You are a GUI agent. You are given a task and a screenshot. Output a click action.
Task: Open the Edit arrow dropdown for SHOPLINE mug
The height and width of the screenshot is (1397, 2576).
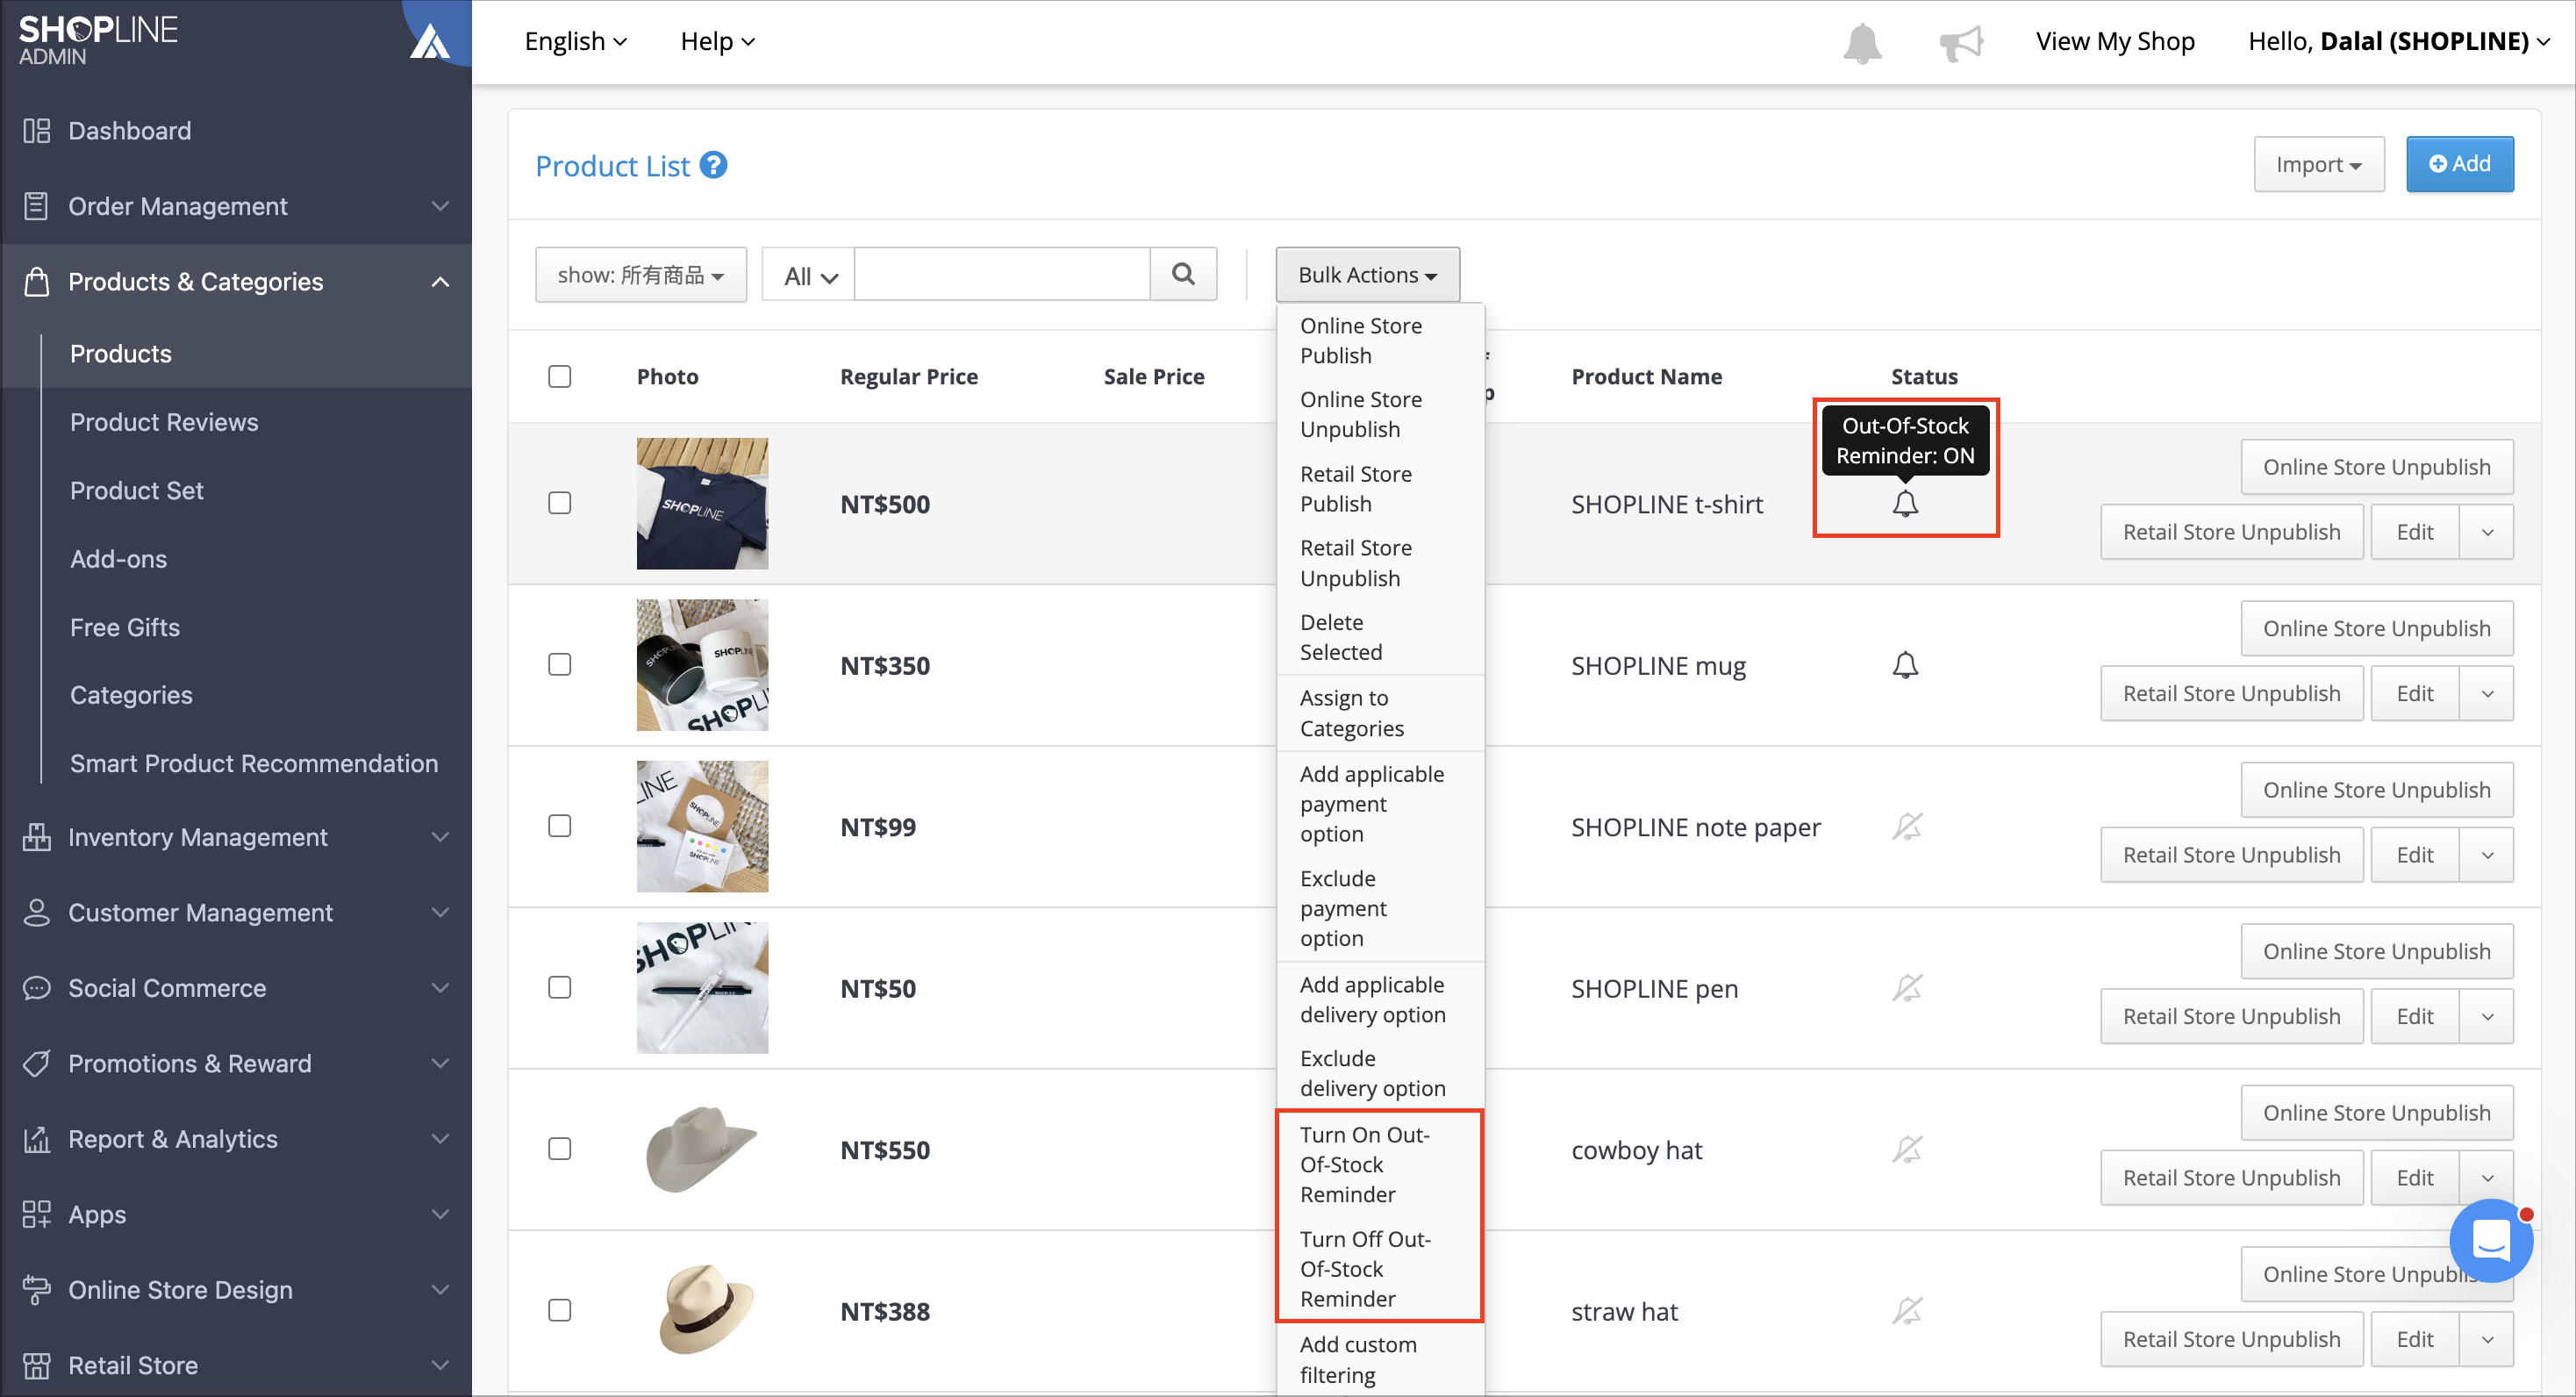2487,693
